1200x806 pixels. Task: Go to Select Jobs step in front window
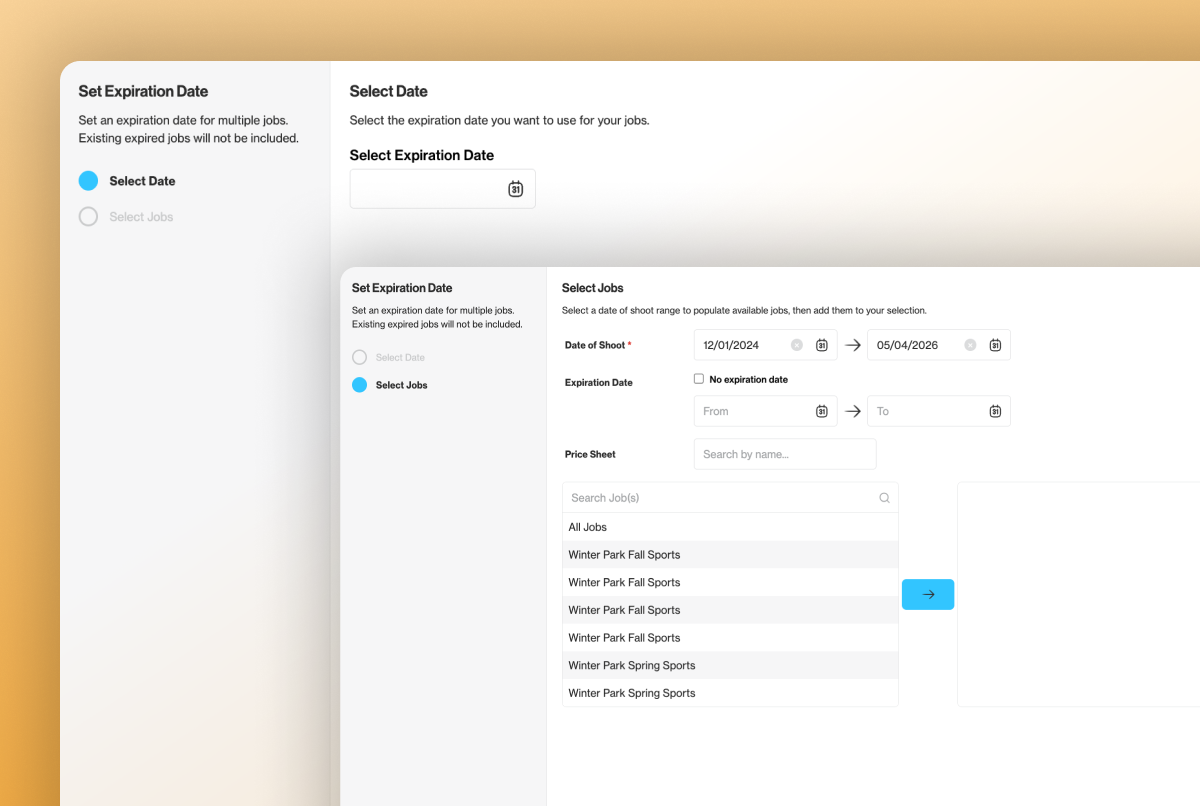pyautogui.click(x=390, y=385)
